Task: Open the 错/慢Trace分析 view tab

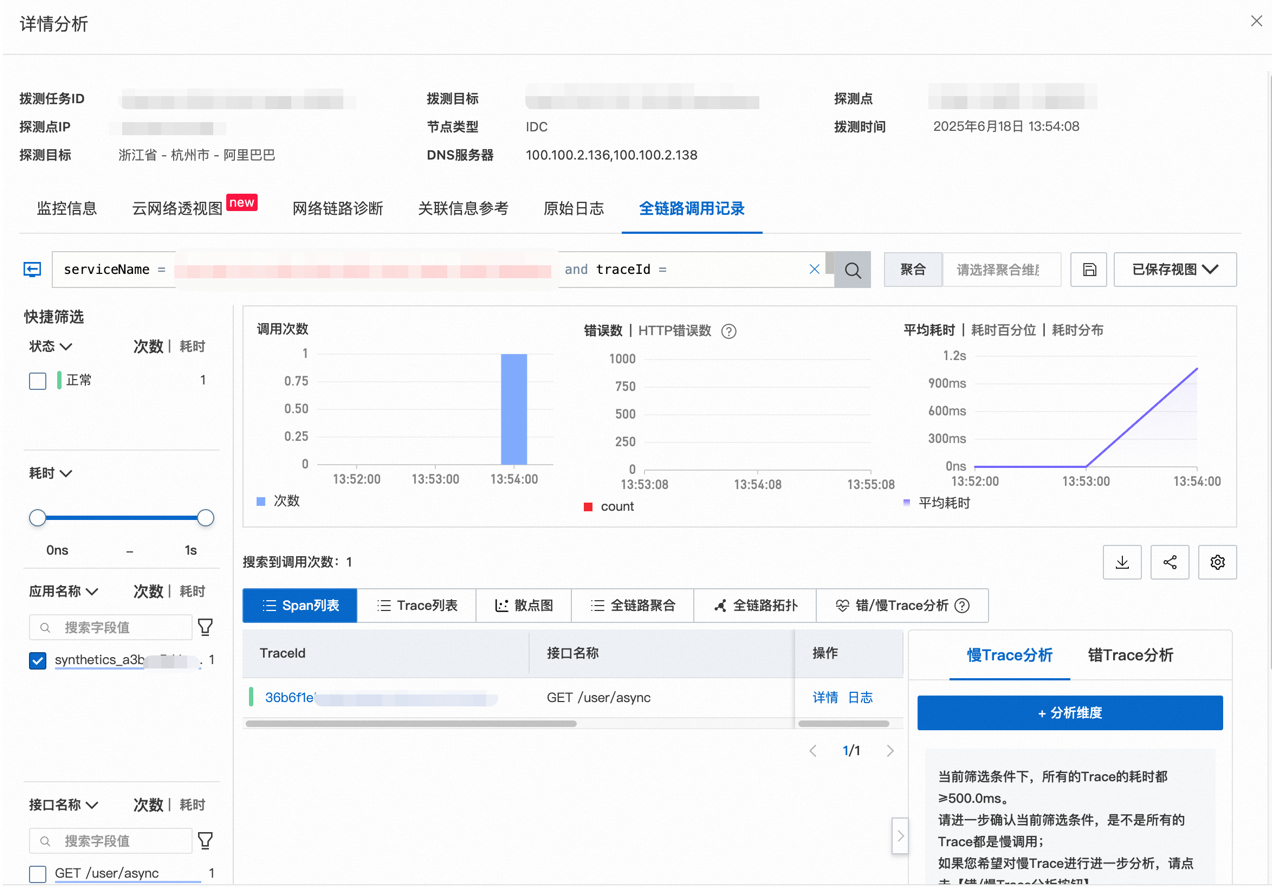Action: [x=902, y=606]
